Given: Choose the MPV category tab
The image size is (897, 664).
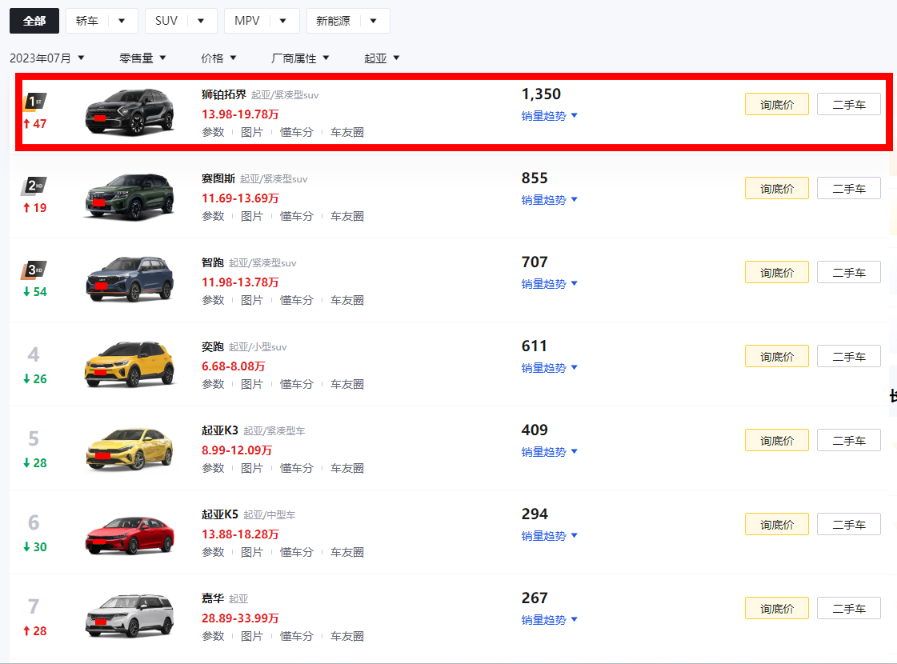Looking at the screenshot, I should [261, 21].
